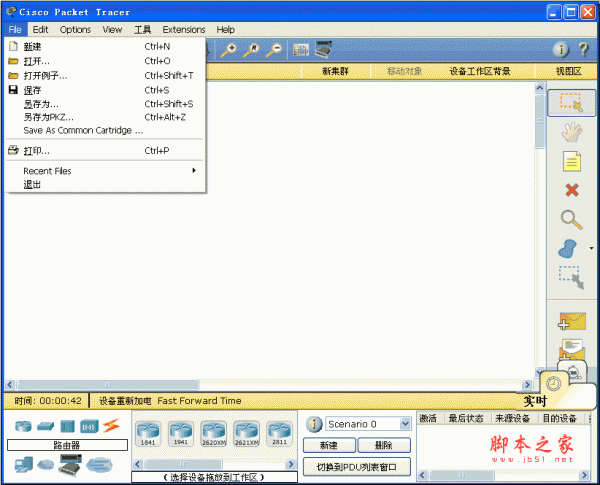Select the blue Draw Polygon tool
The width and height of the screenshot is (600, 485).
click(567, 248)
